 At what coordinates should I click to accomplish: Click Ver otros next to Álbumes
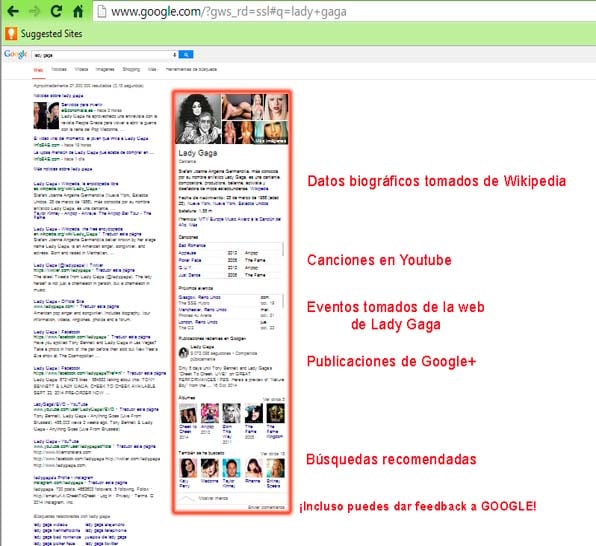pyautogui.click(x=274, y=399)
